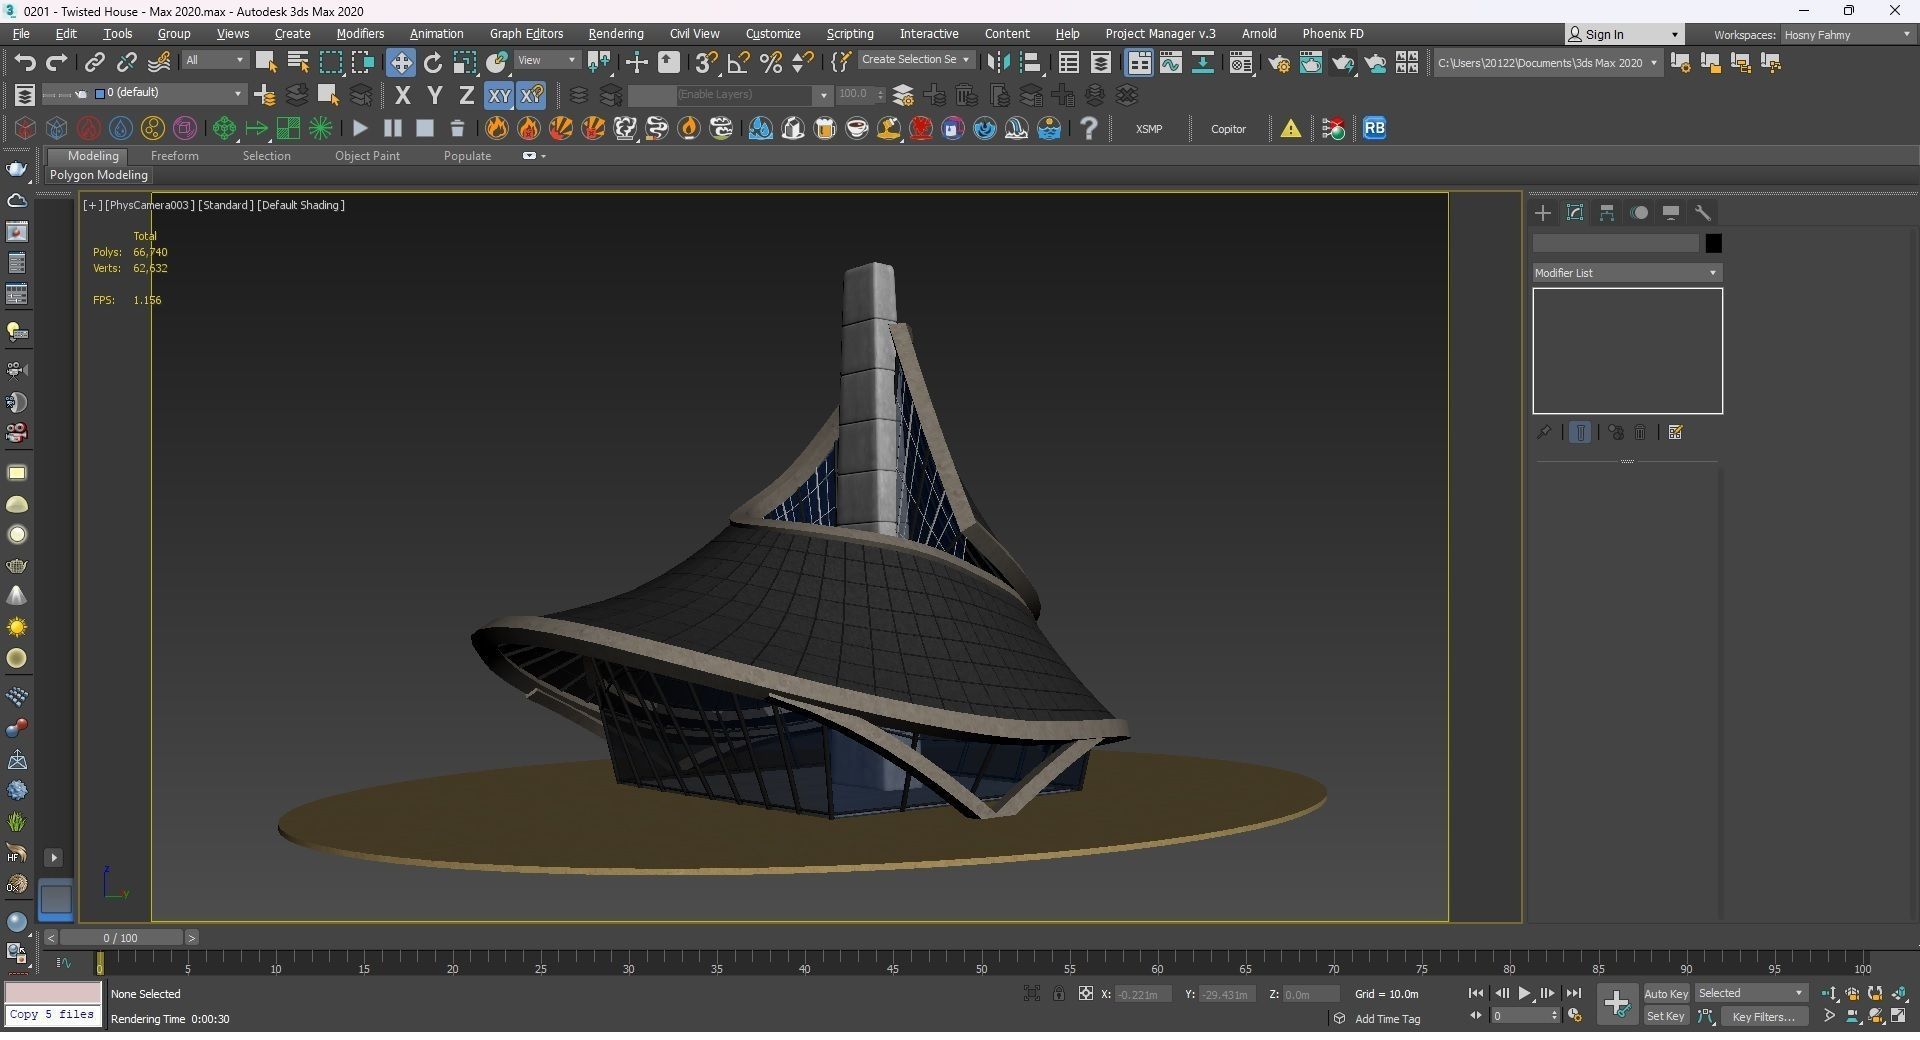Click the XSMP toolbar button
Screen dimensions: 1920x1040
1149,129
